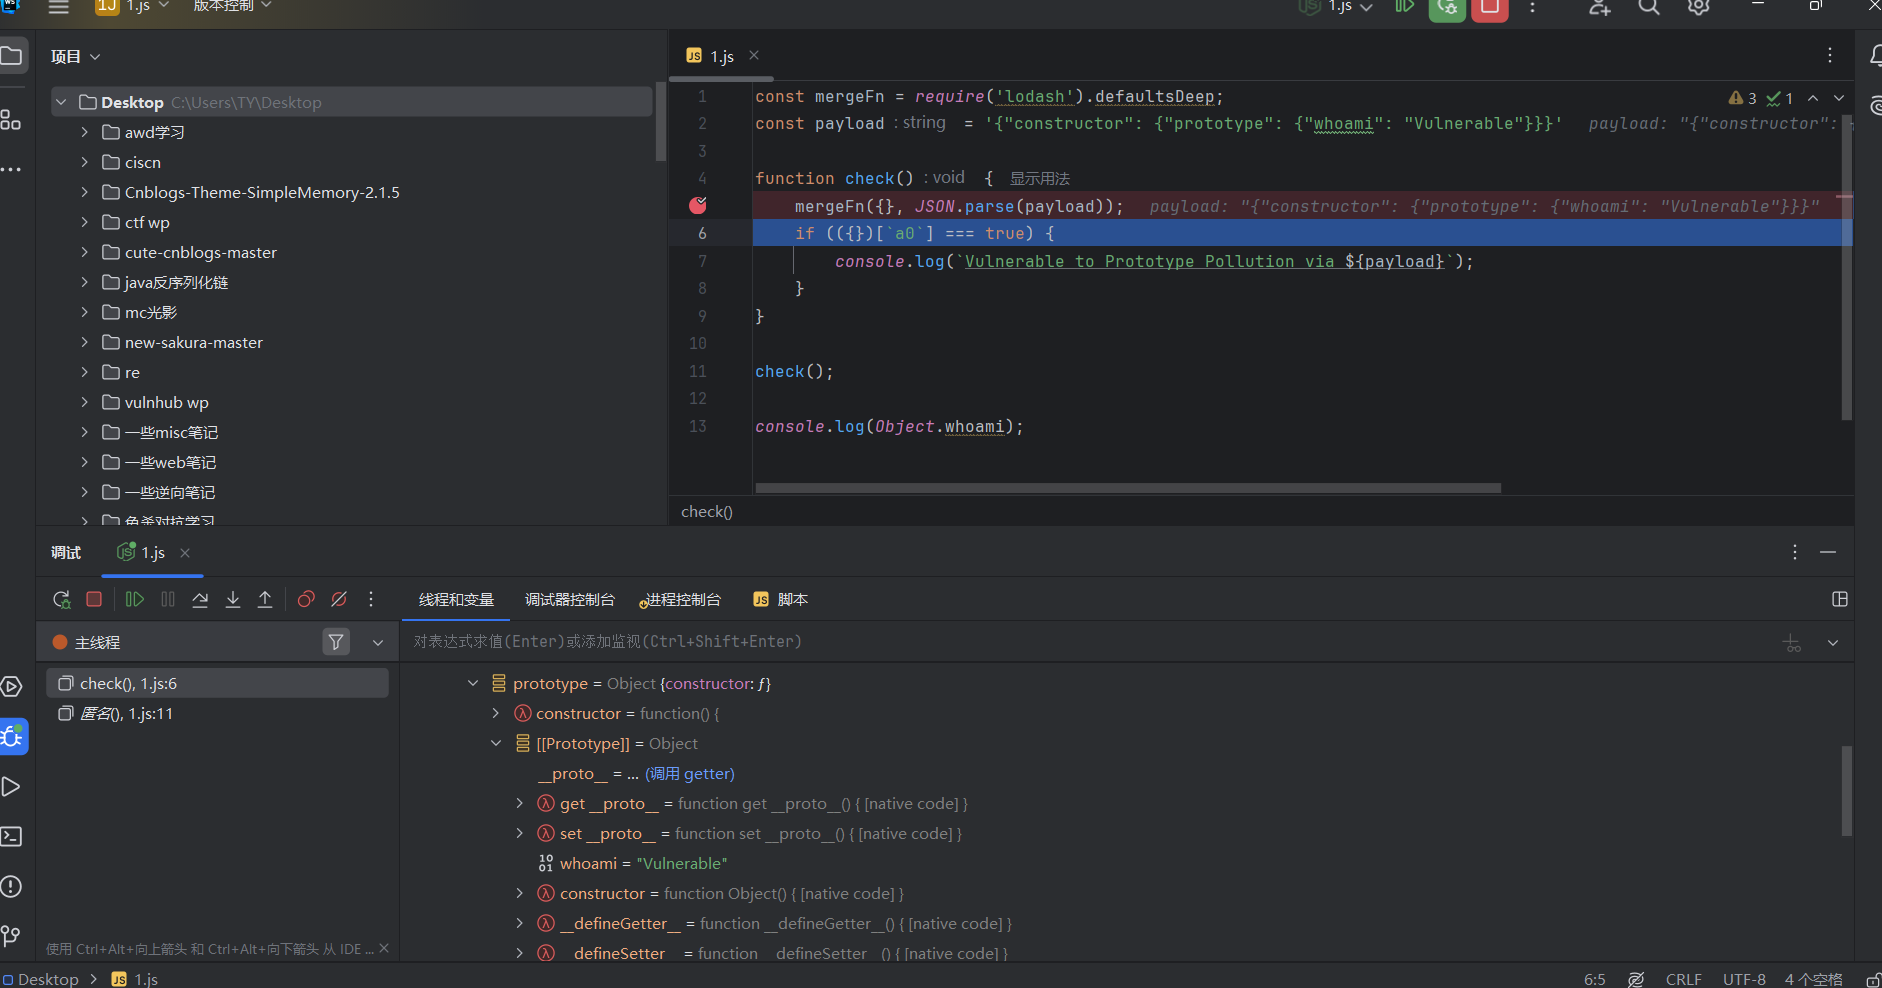Open the 主线程 thread dropdown arrow
Viewport: 1882px width, 988px height.
[378, 643]
